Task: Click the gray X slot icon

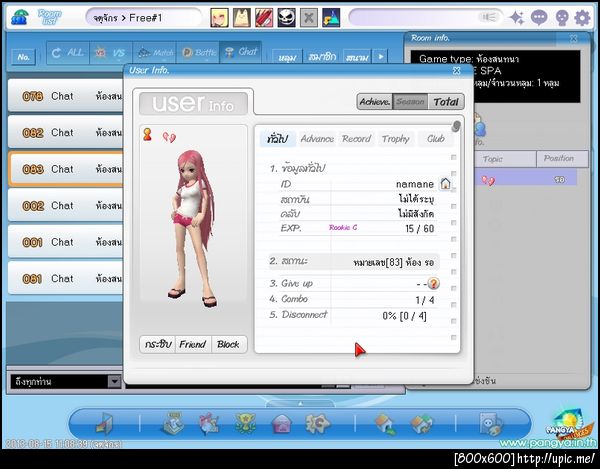Action: click(x=309, y=18)
